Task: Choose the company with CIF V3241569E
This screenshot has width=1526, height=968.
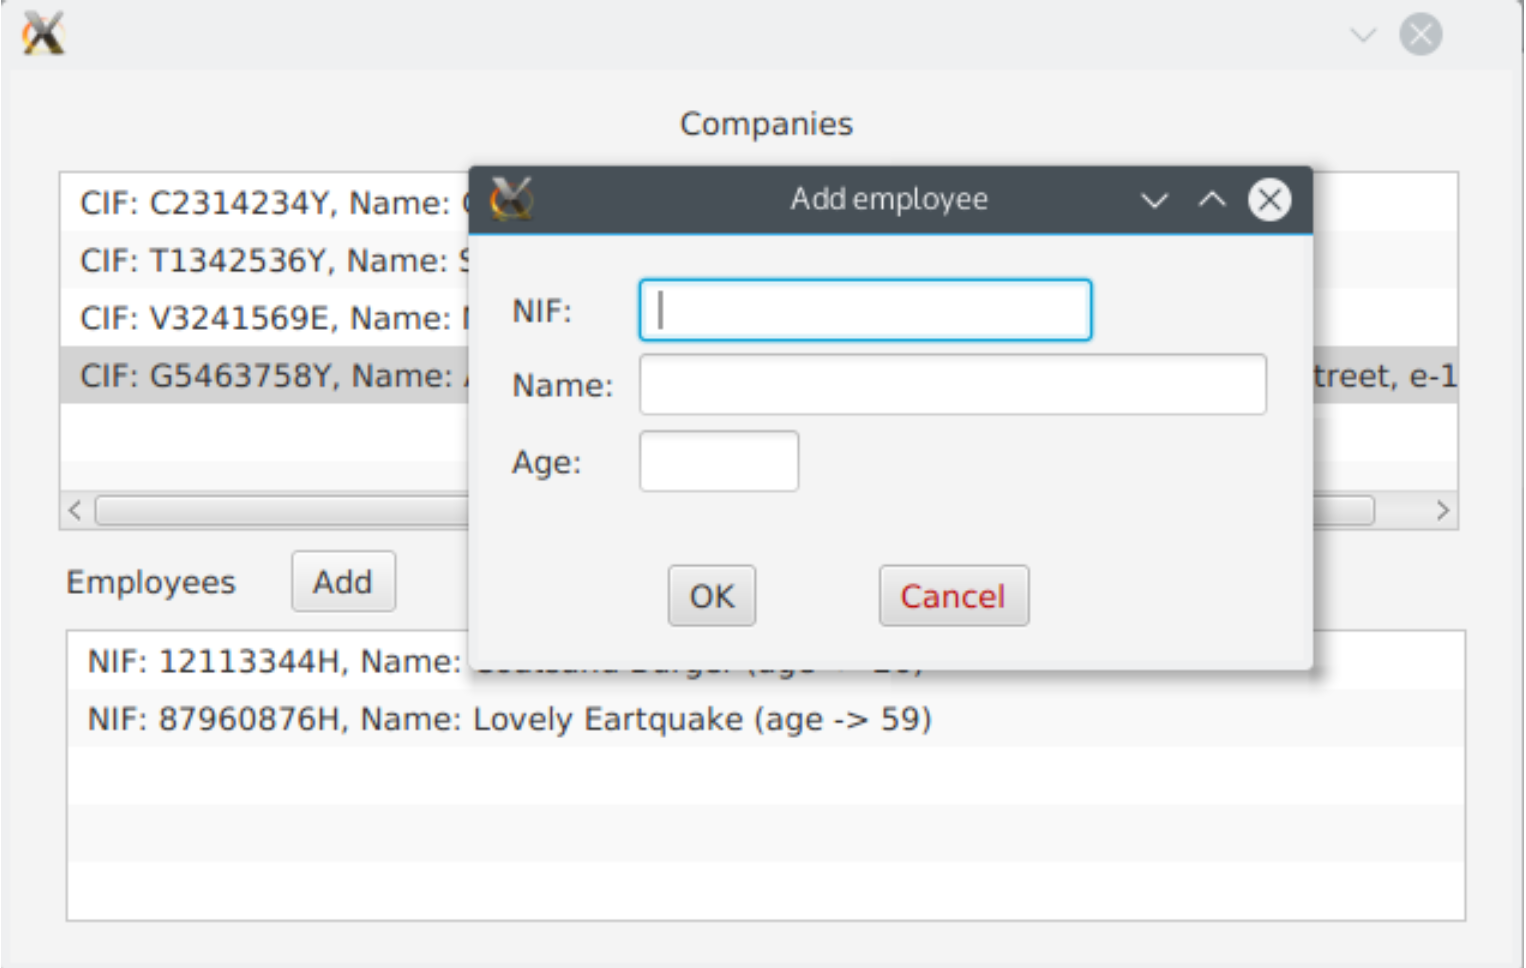Action: pyautogui.click(x=265, y=318)
